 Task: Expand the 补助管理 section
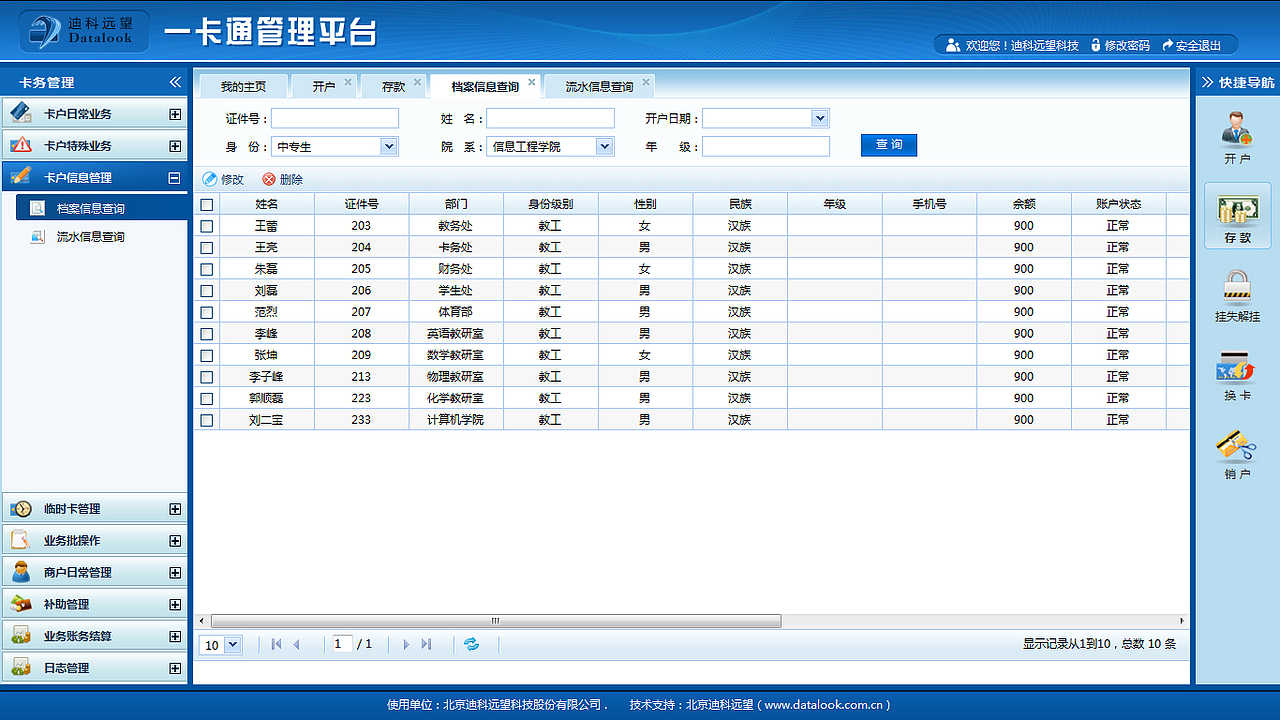pyautogui.click(x=175, y=605)
